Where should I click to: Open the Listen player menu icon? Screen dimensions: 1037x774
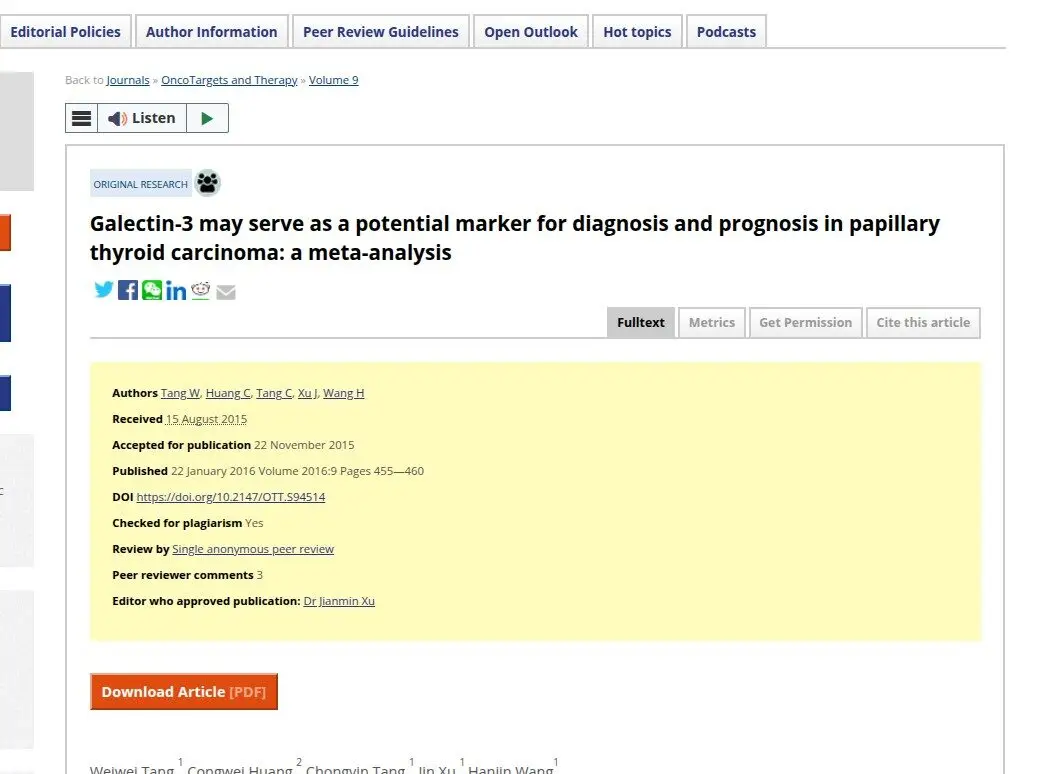81,118
